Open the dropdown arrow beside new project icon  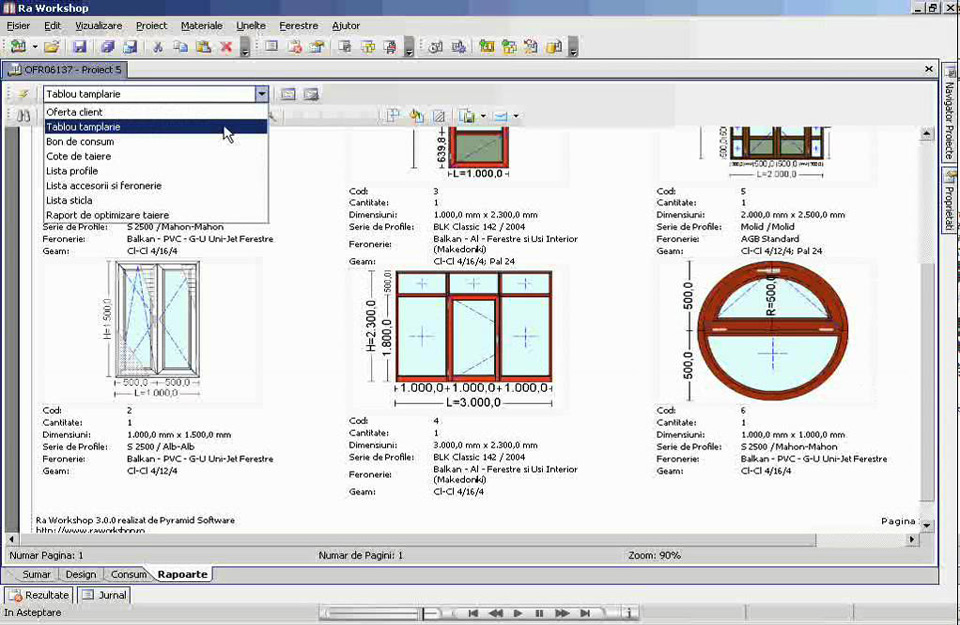click(x=35, y=47)
